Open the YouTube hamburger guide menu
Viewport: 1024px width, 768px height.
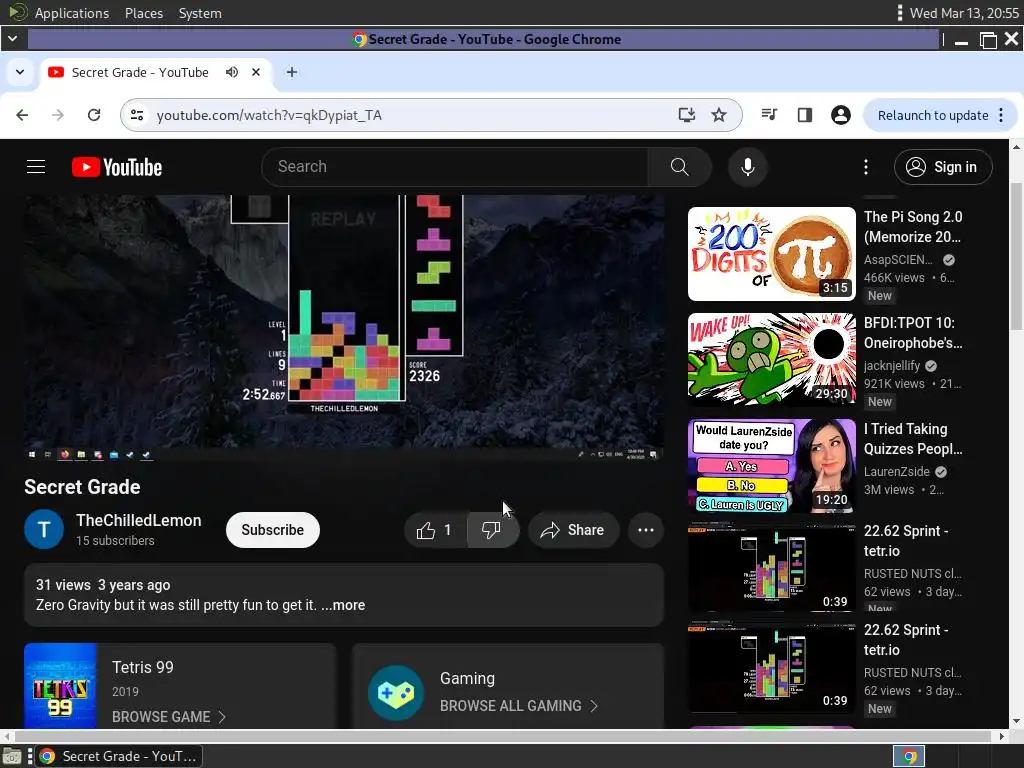(x=36, y=167)
